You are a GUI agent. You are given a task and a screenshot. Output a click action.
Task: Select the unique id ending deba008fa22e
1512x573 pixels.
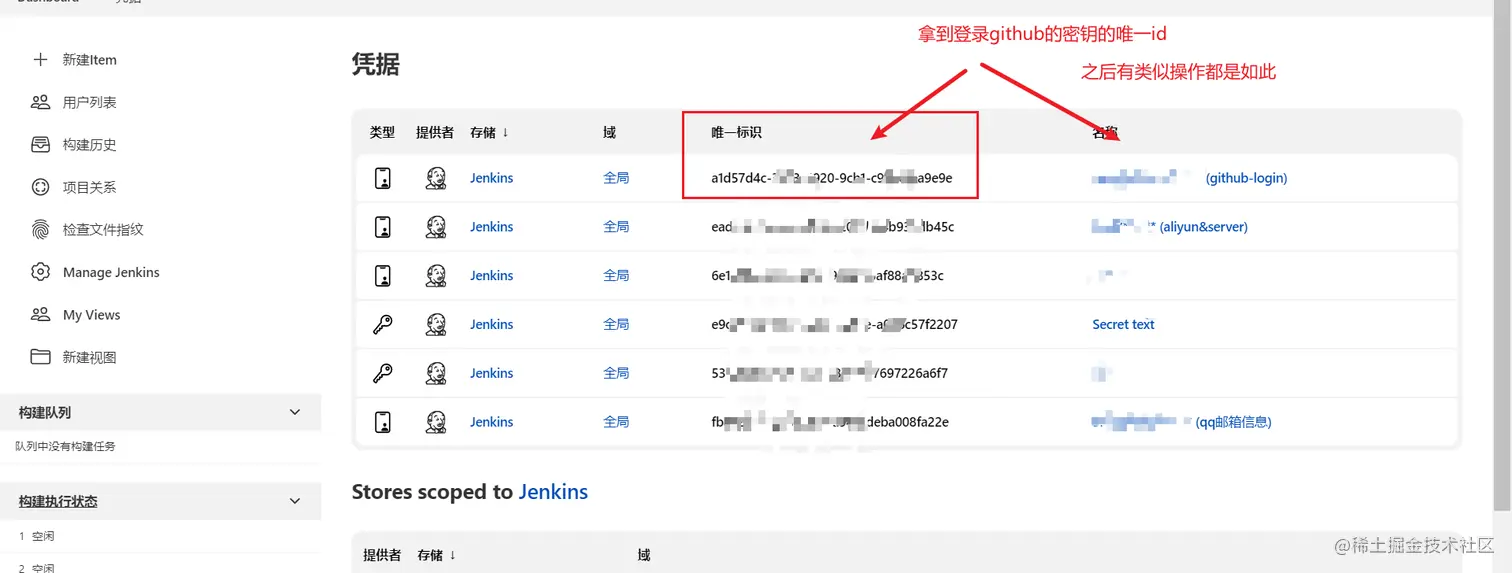(830, 422)
